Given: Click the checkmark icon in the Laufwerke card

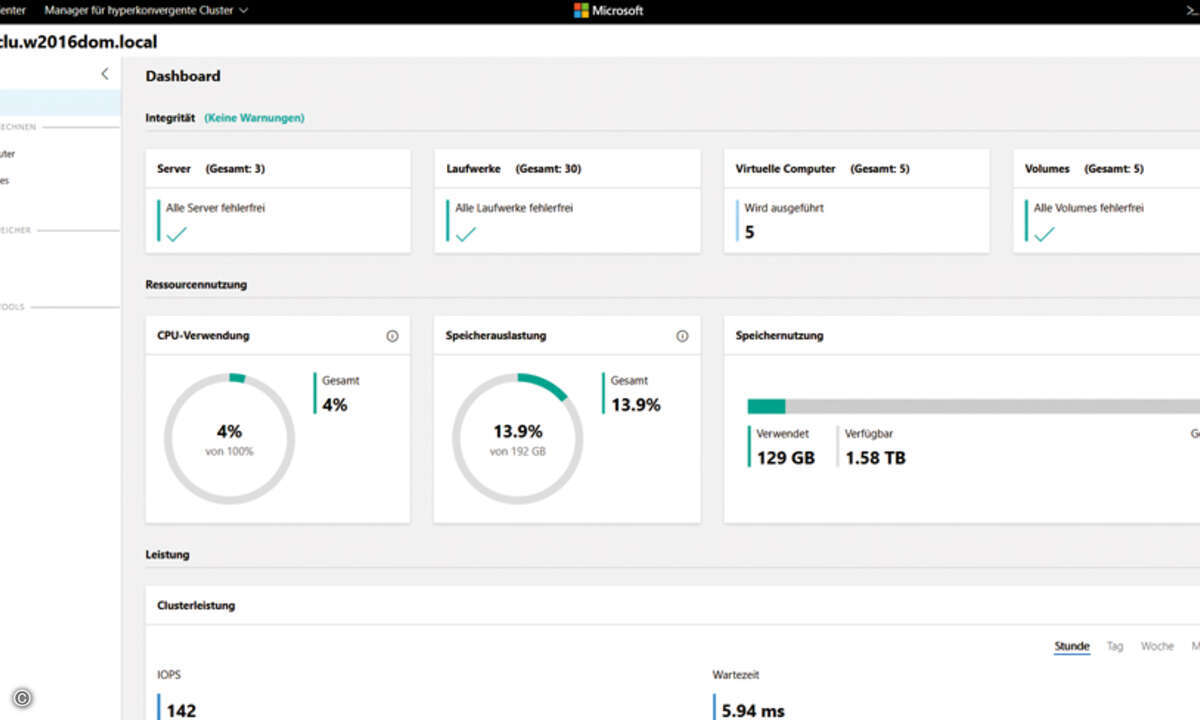Looking at the screenshot, I should pos(465,234).
